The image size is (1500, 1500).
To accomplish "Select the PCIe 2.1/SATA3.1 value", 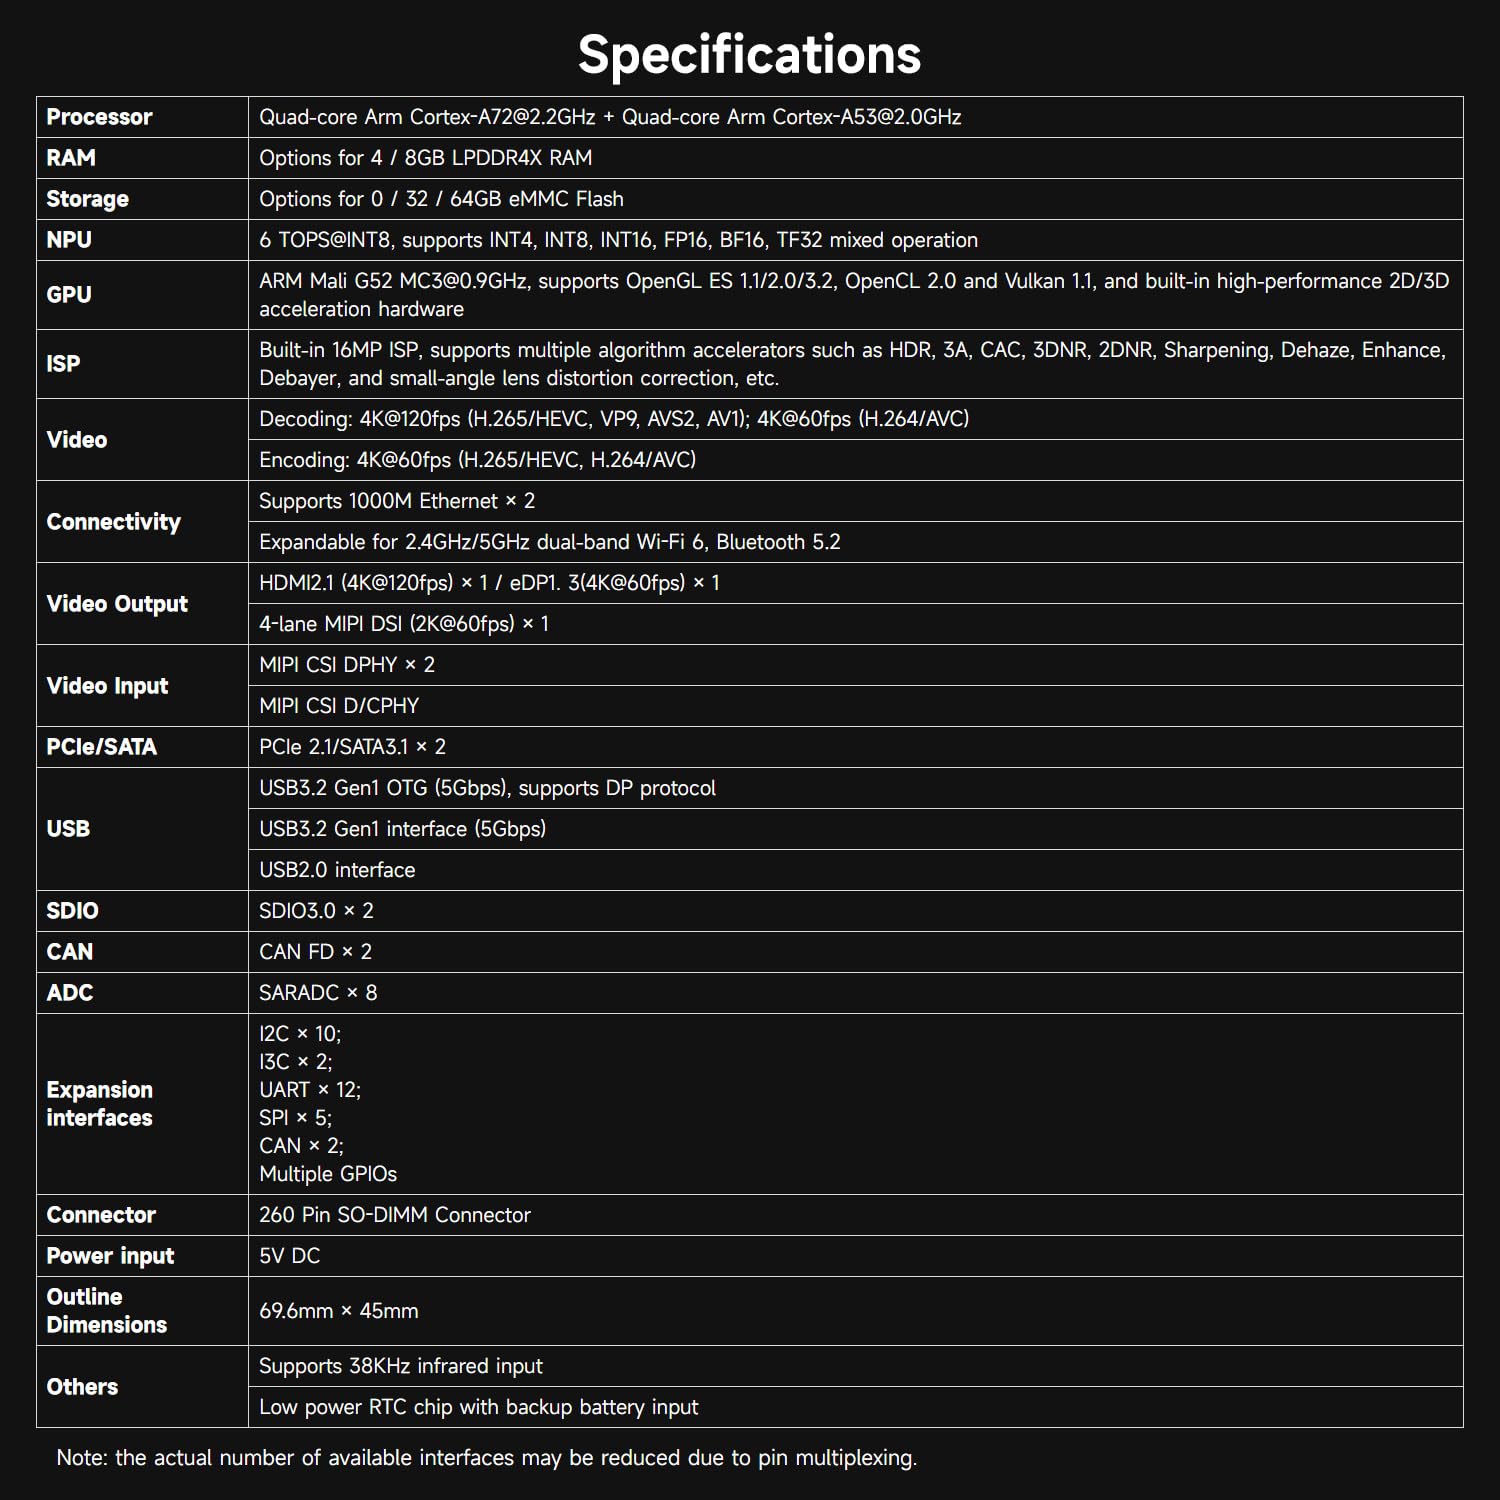I will coord(352,747).
